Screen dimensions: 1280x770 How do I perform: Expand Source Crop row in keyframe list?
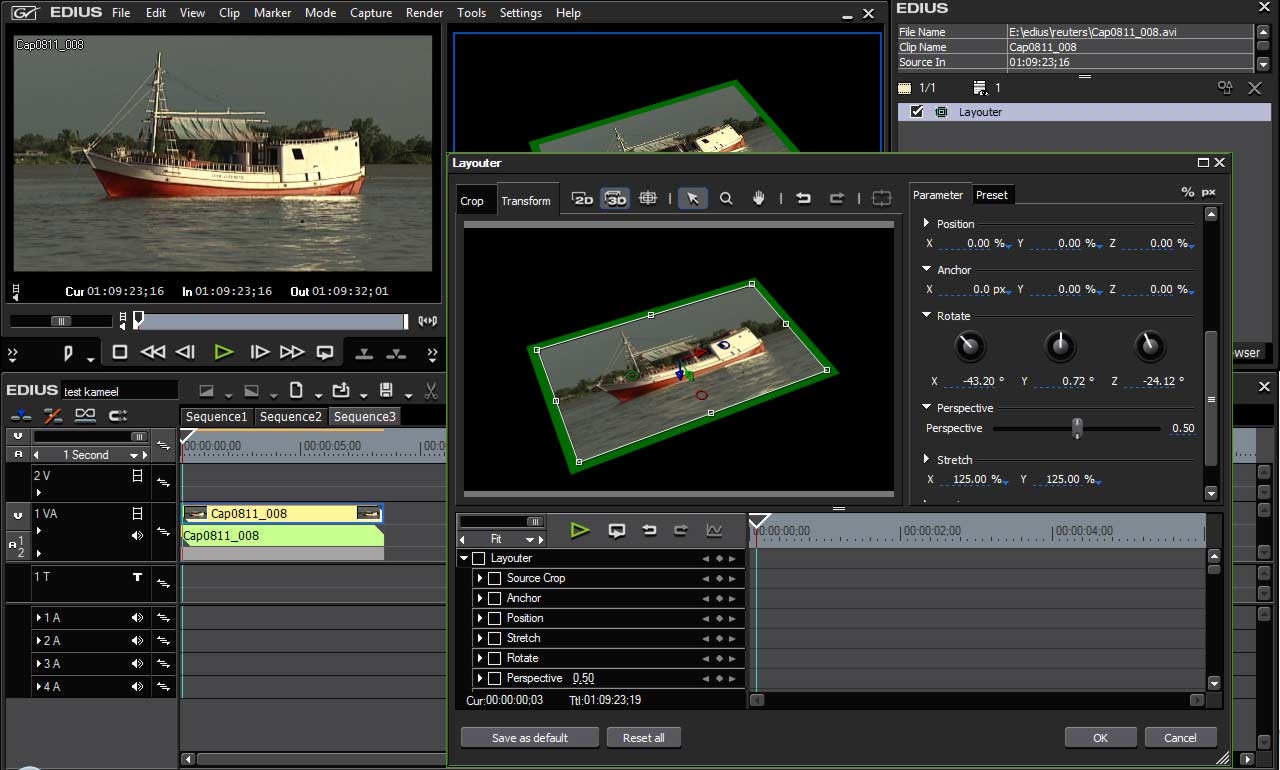coord(480,578)
